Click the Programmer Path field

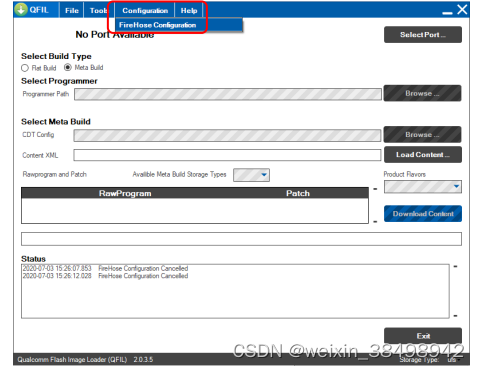click(228, 94)
